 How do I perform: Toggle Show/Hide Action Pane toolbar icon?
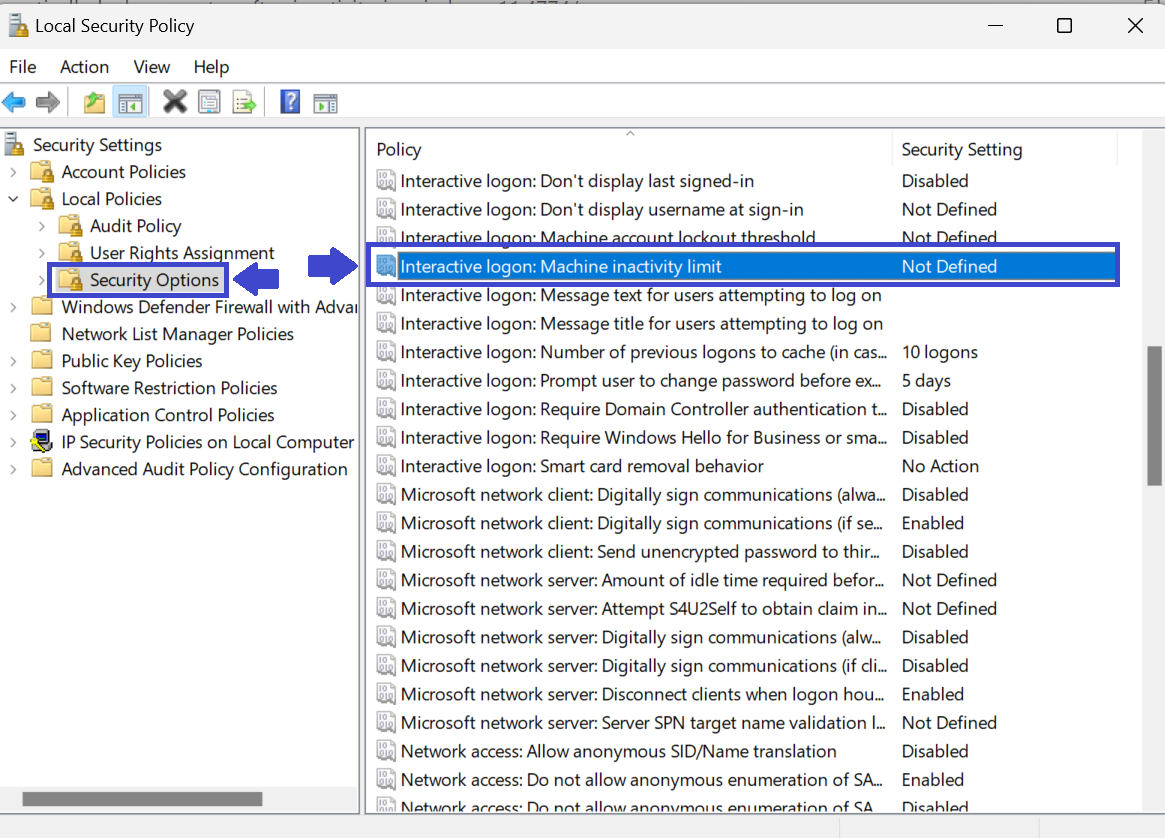point(325,102)
